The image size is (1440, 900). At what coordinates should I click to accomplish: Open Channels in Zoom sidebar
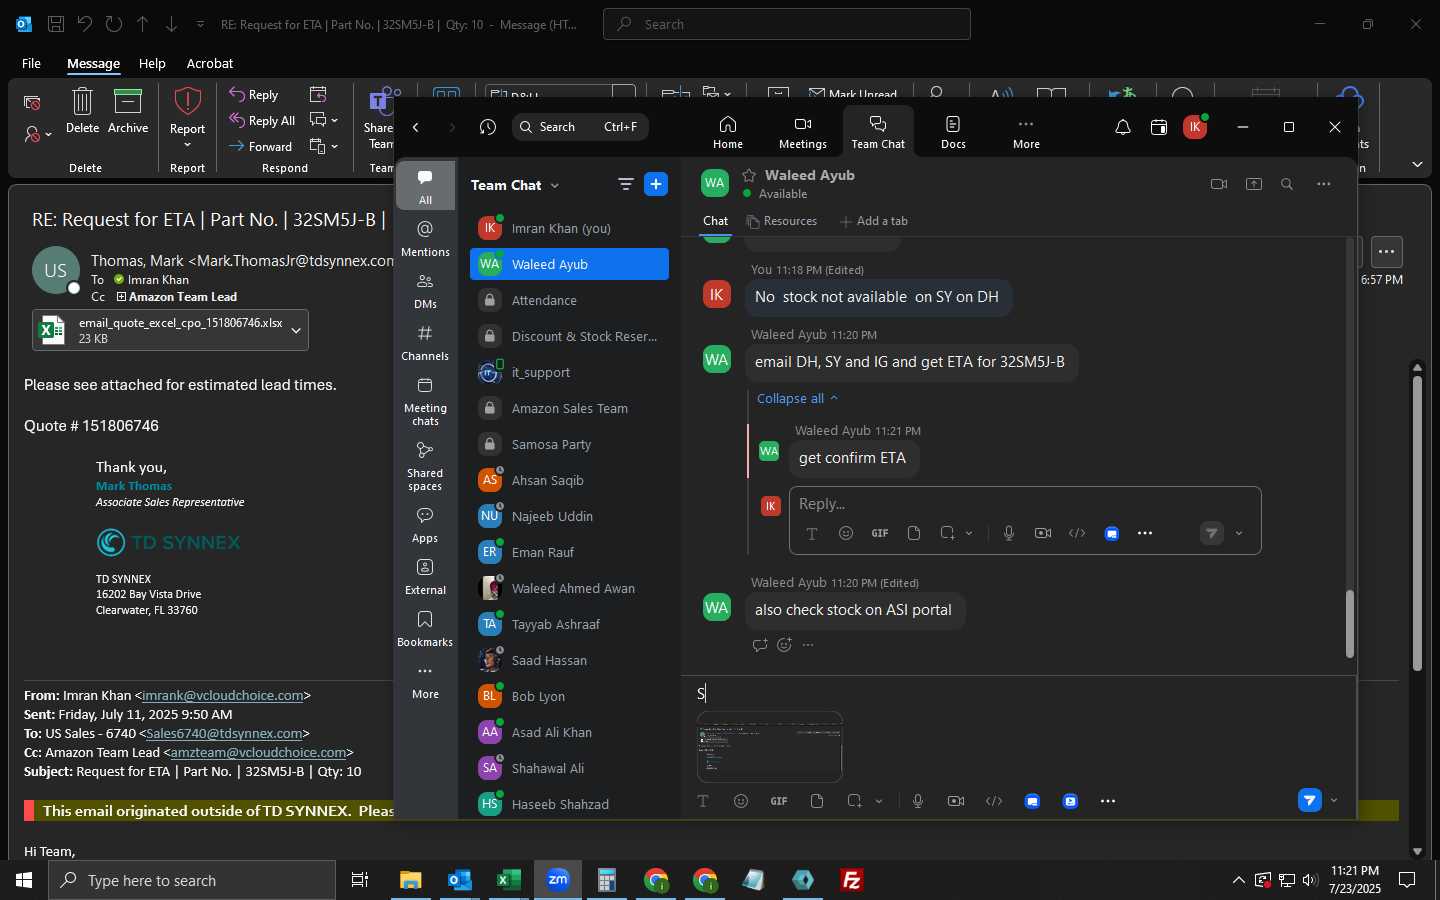425,343
